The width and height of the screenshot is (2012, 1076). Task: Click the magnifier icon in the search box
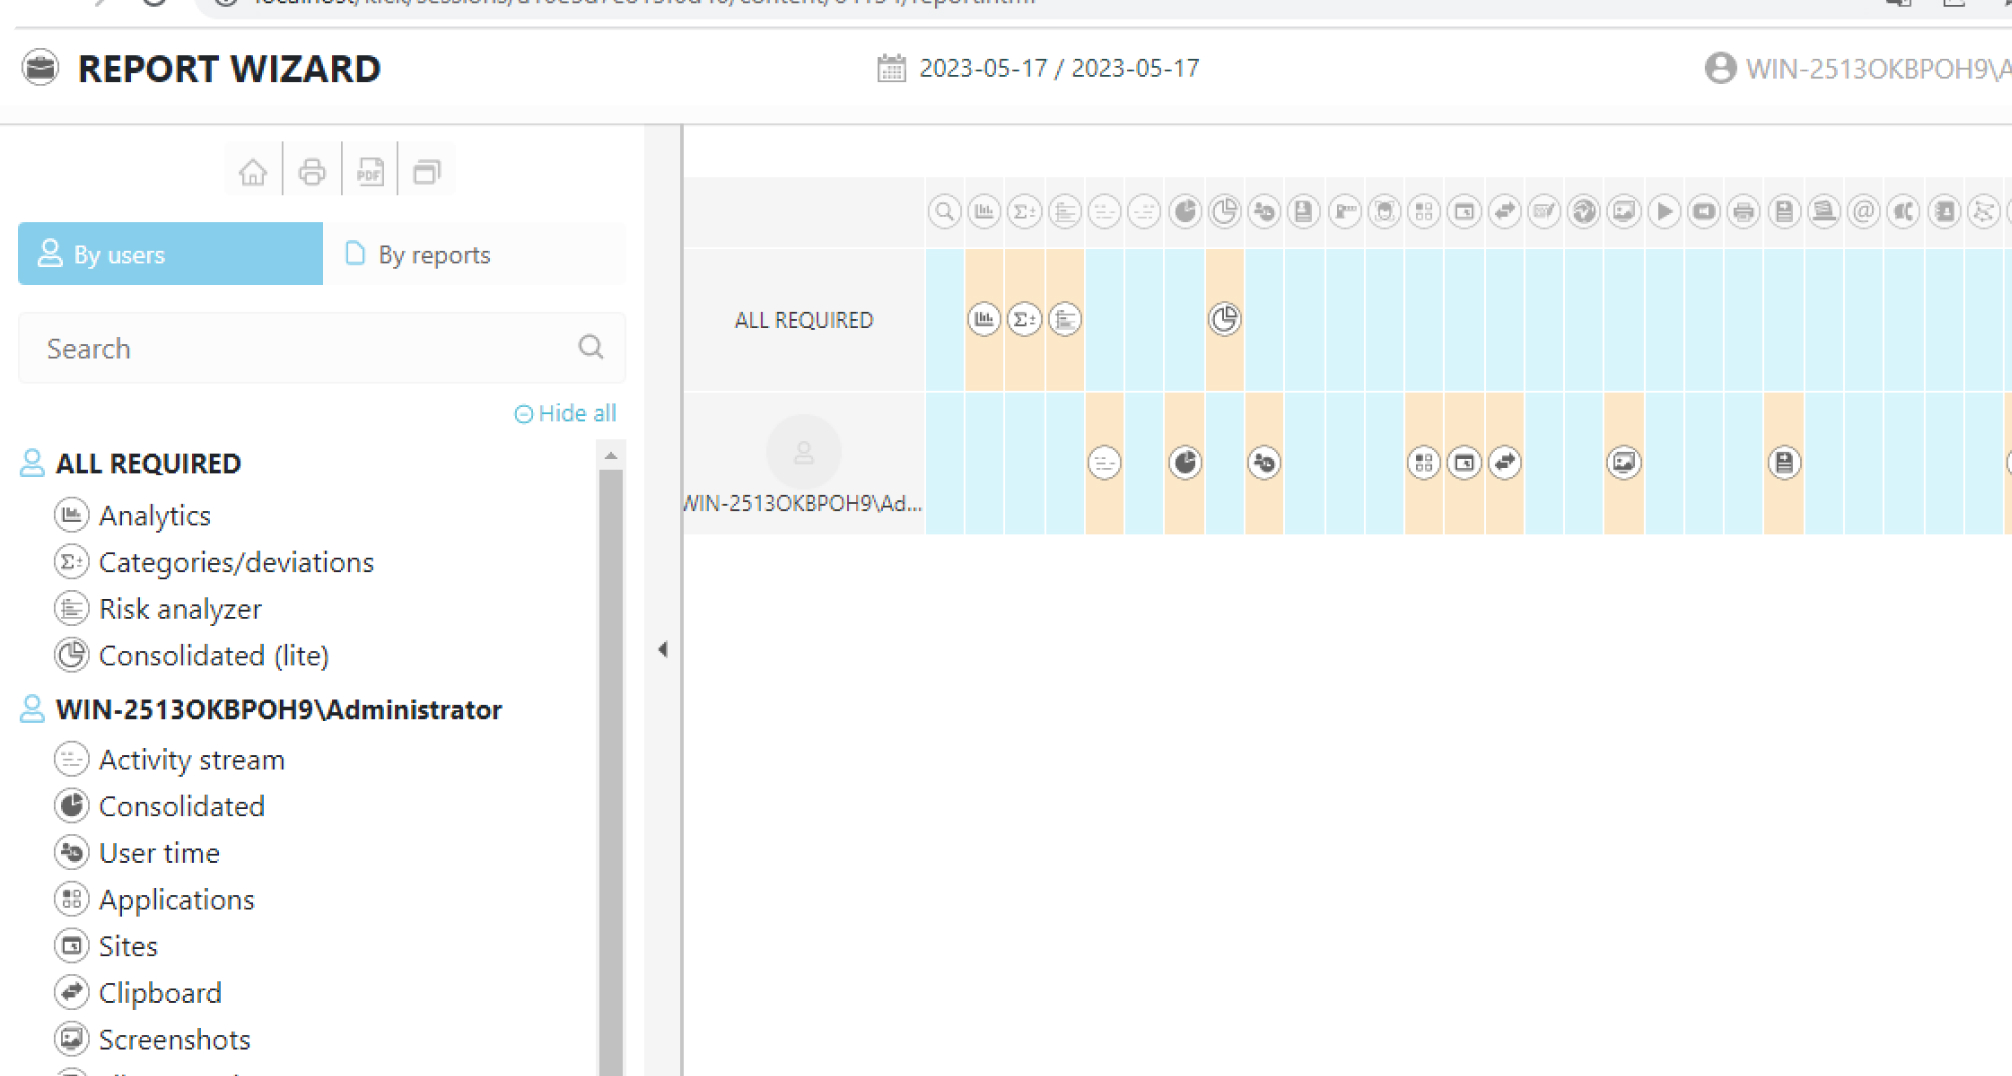tap(591, 347)
